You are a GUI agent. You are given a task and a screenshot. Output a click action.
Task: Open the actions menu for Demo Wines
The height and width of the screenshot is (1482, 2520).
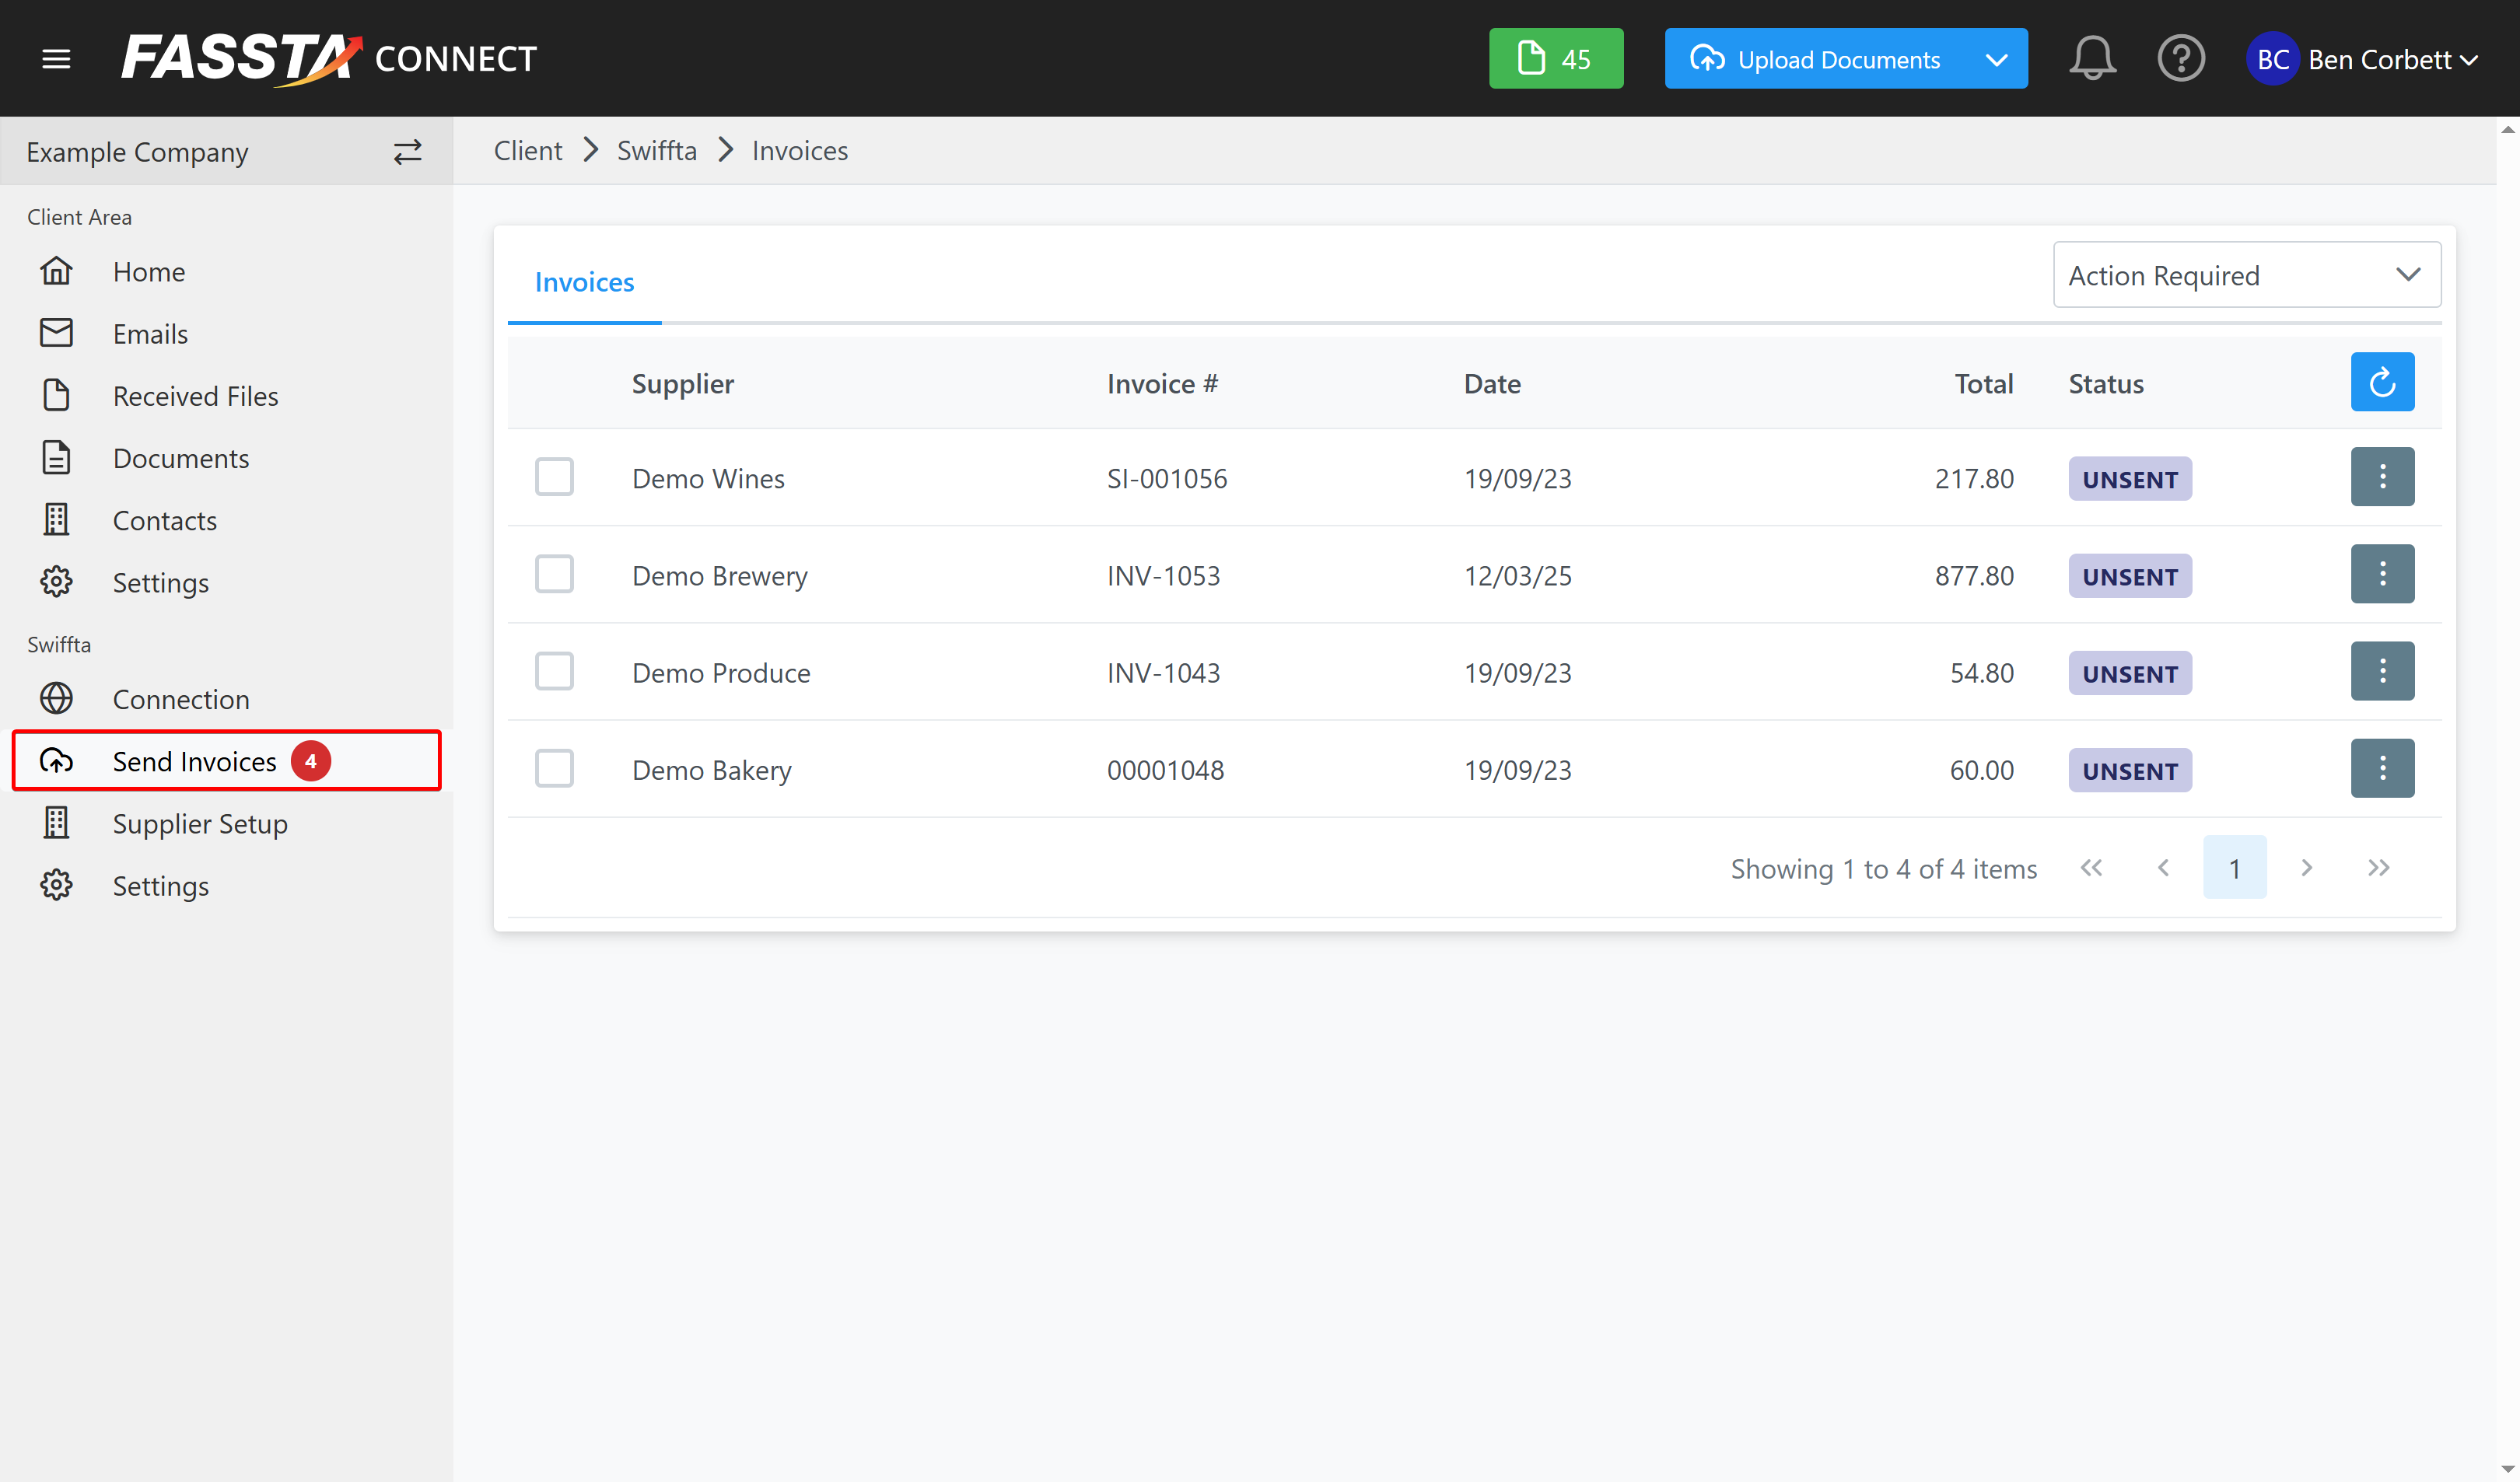(x=2381, y=477)
